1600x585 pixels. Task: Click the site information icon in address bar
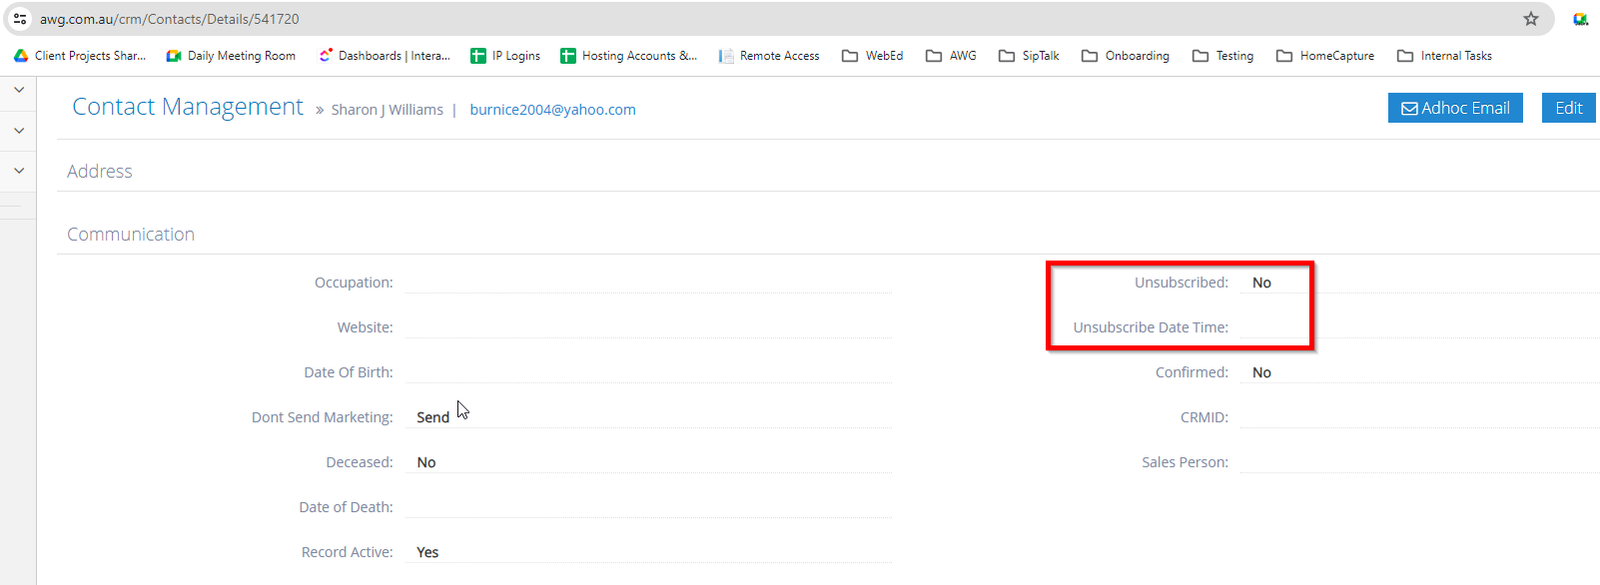[20, 19]
